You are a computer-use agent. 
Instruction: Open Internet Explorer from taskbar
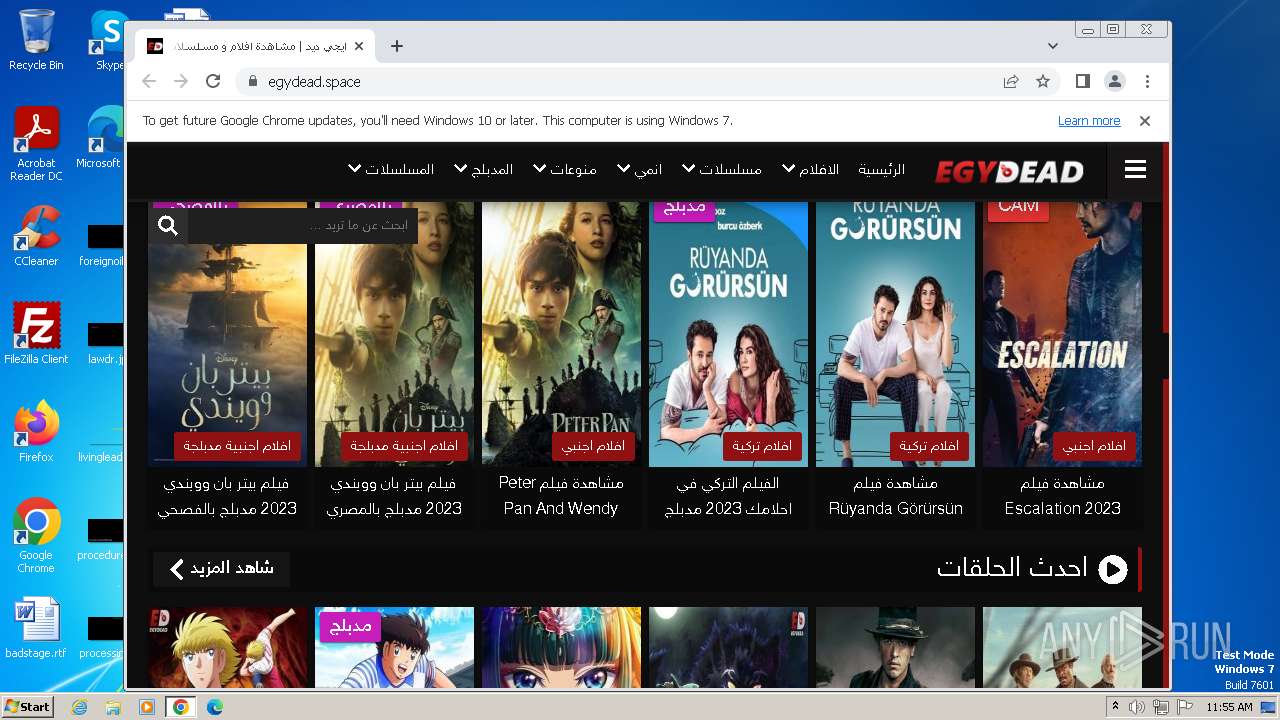(x=79, y=707)
